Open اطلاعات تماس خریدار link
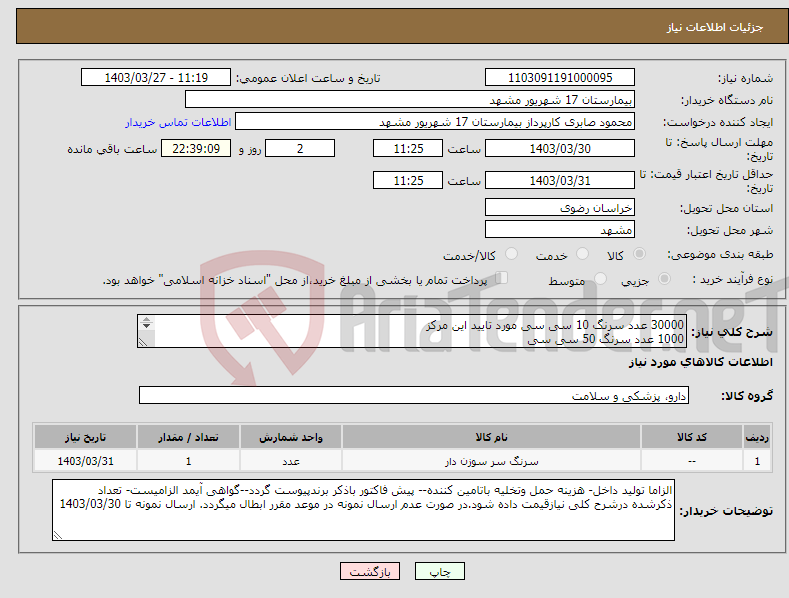The width and height of the screenshot is (789, 598). (178, 122)
